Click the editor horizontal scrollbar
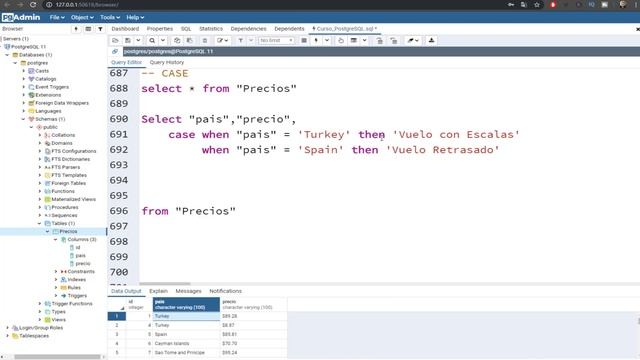 [165, 284]
